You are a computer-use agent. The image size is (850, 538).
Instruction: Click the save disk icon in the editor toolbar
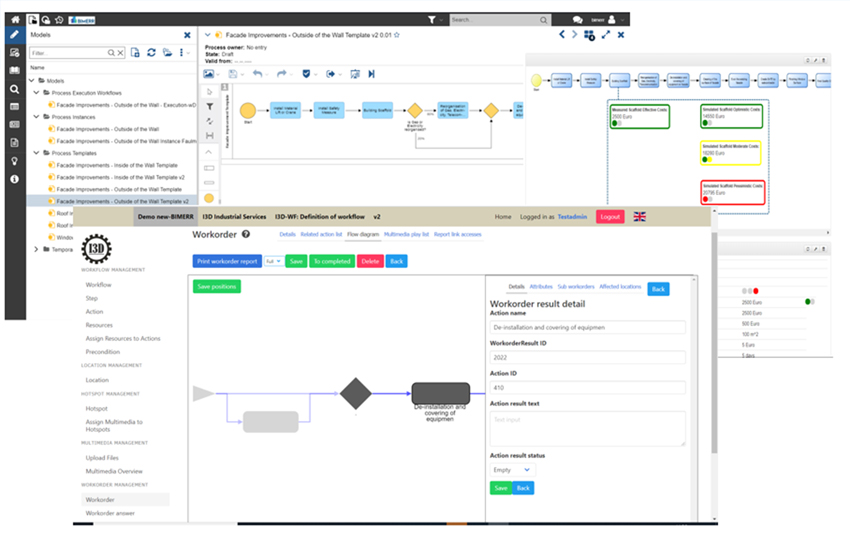point(233,74)
